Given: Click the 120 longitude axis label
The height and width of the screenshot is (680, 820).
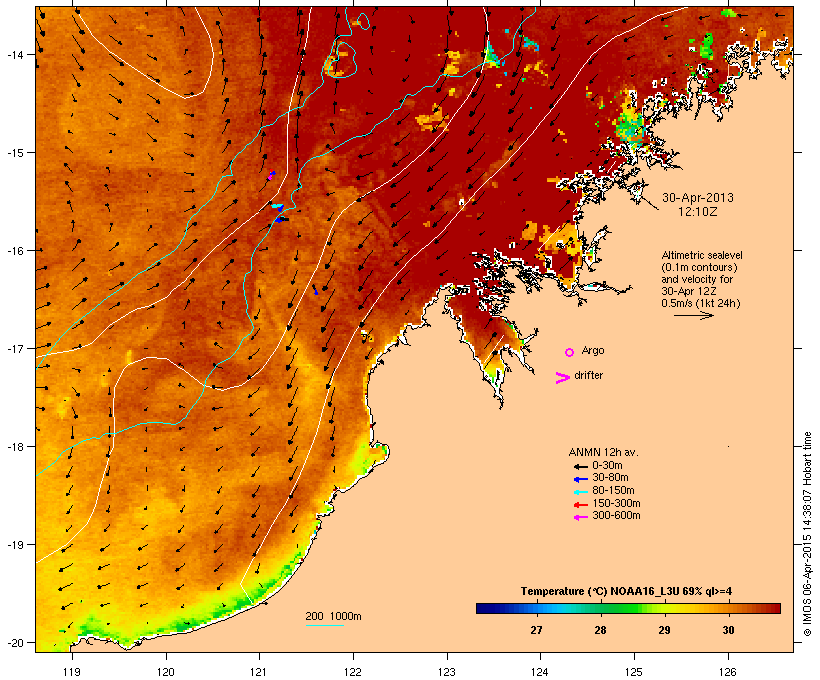Looking at the screenshot, I should click(166, 672).
